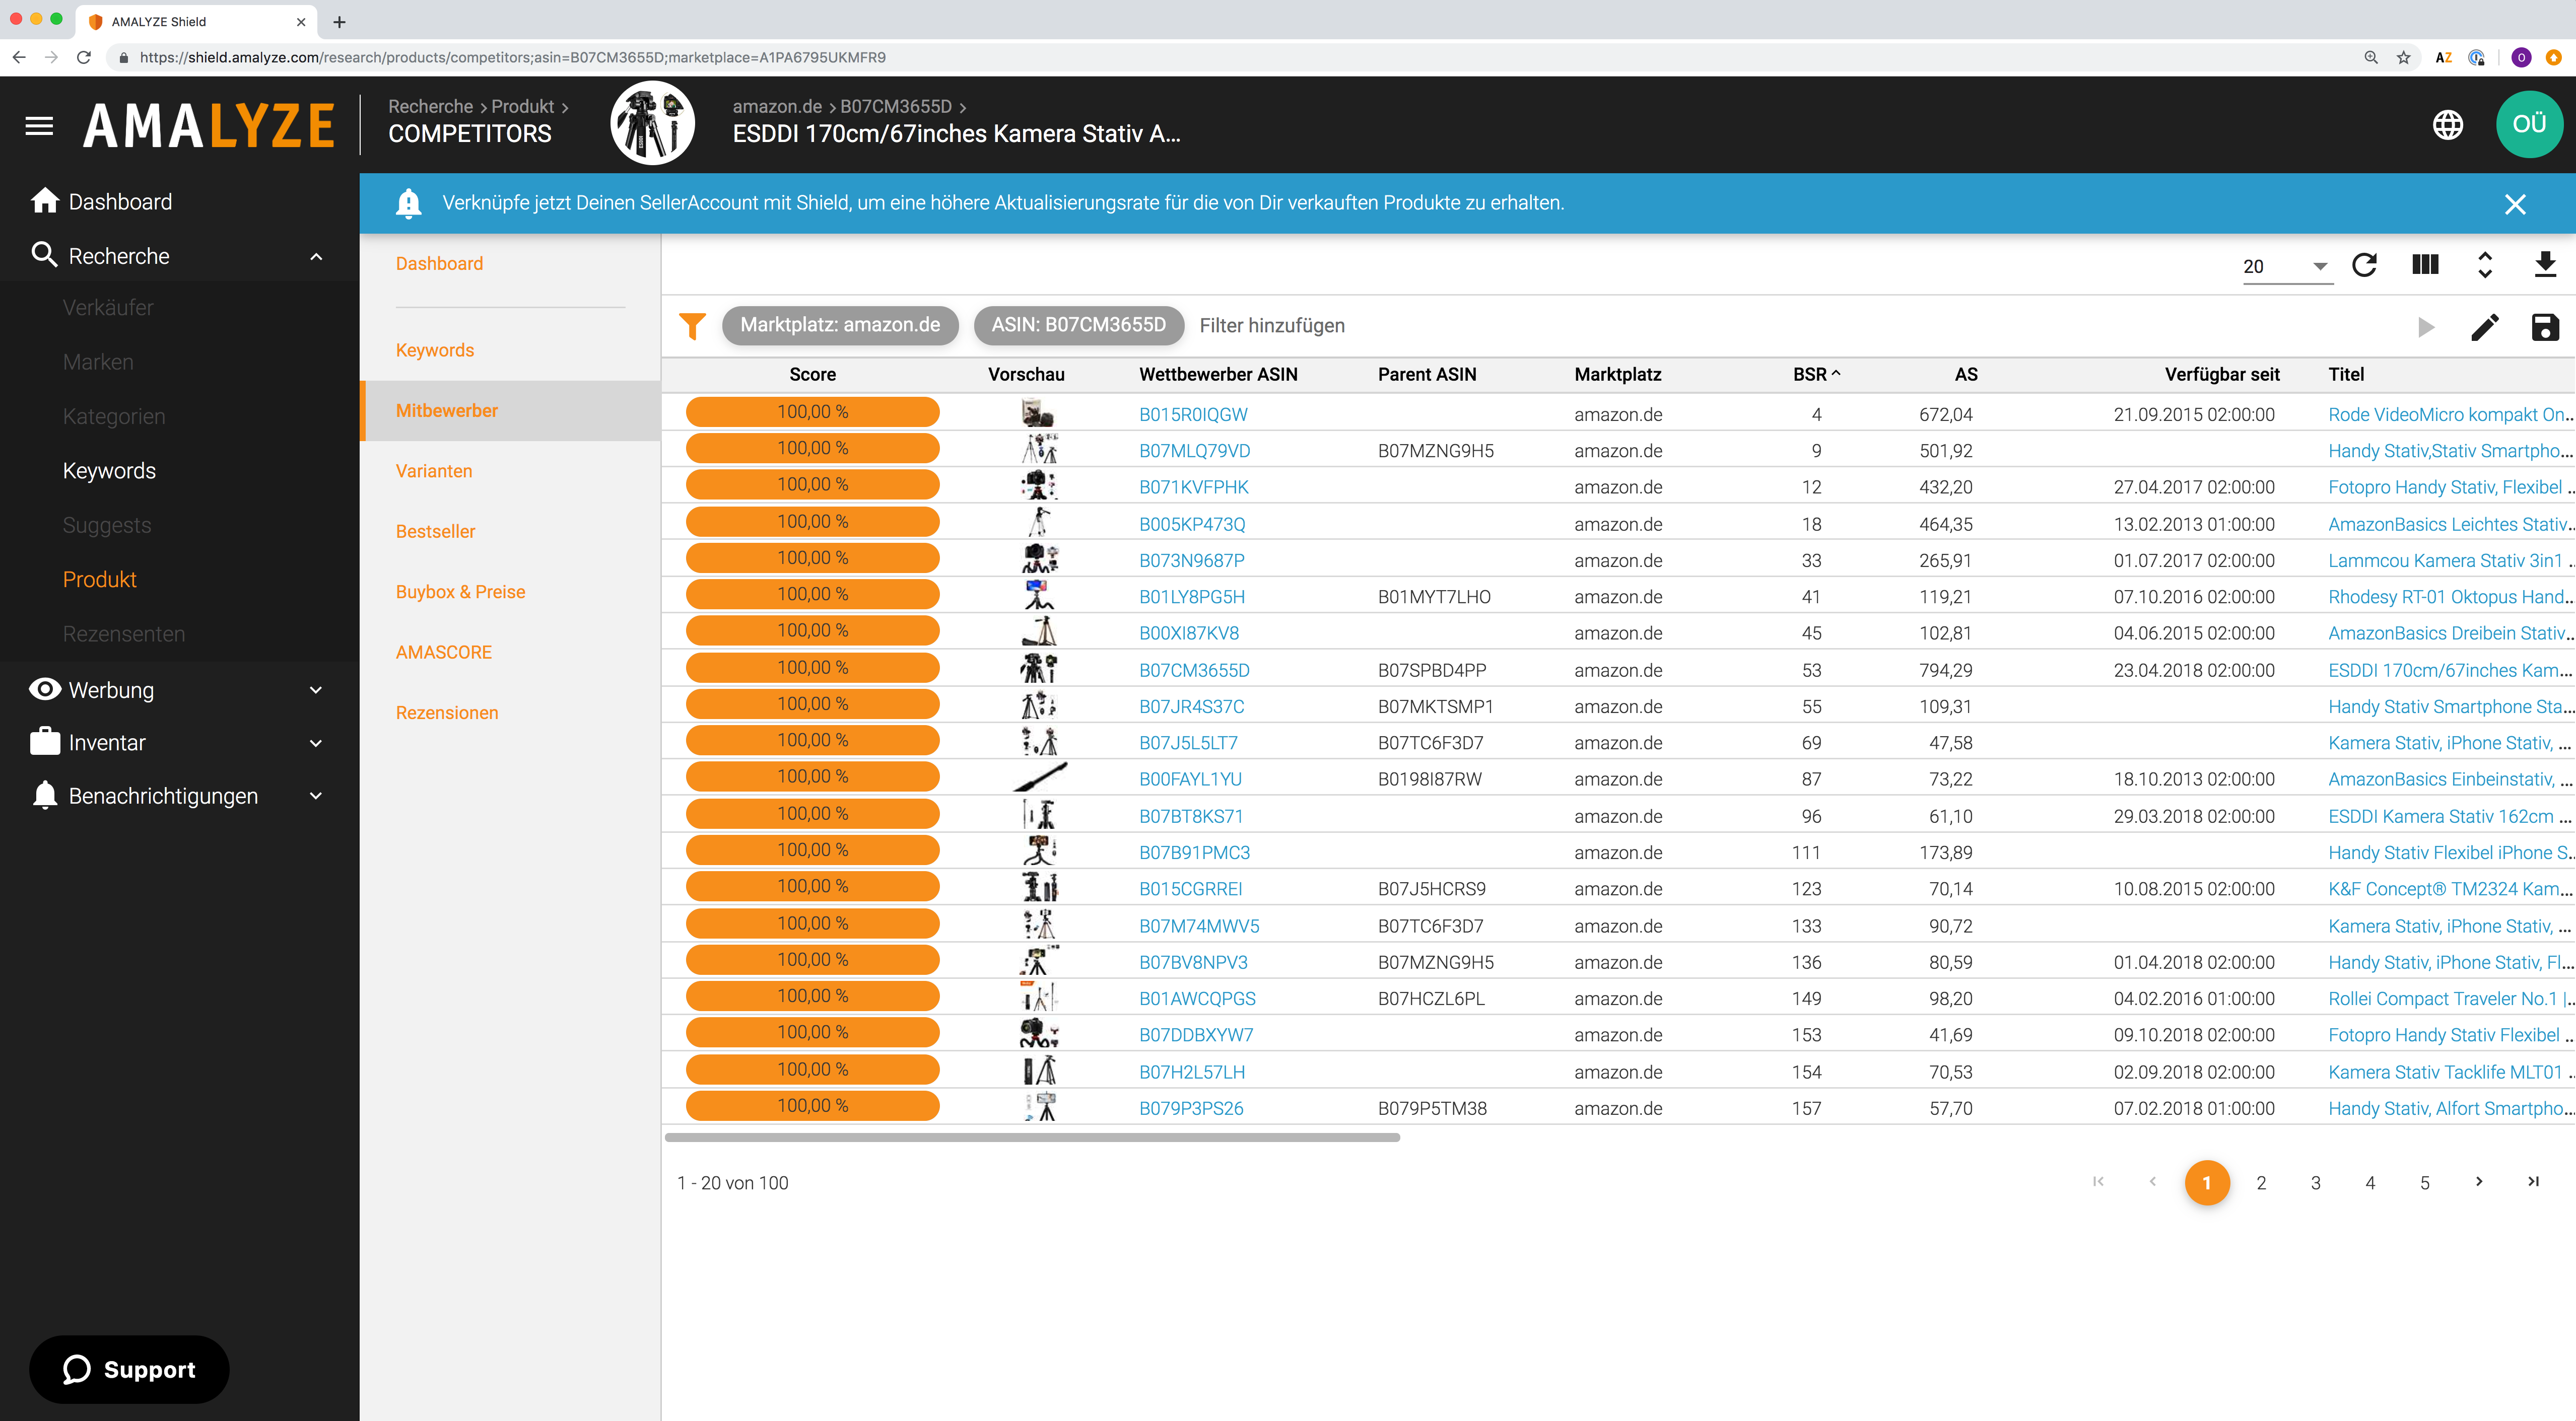
Task: Click the horizontal table scrollbar
Action: point(1032,1138)
